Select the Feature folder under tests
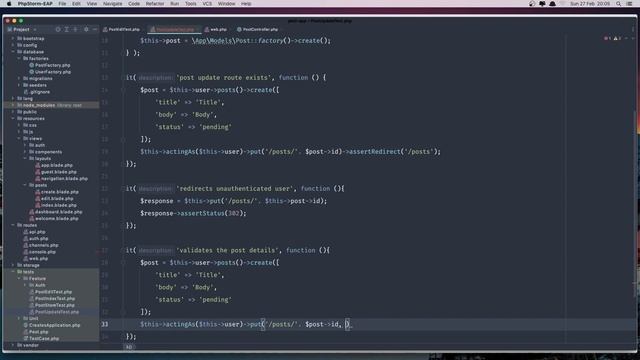The image size is (640, 360). (x=34, y=278)
